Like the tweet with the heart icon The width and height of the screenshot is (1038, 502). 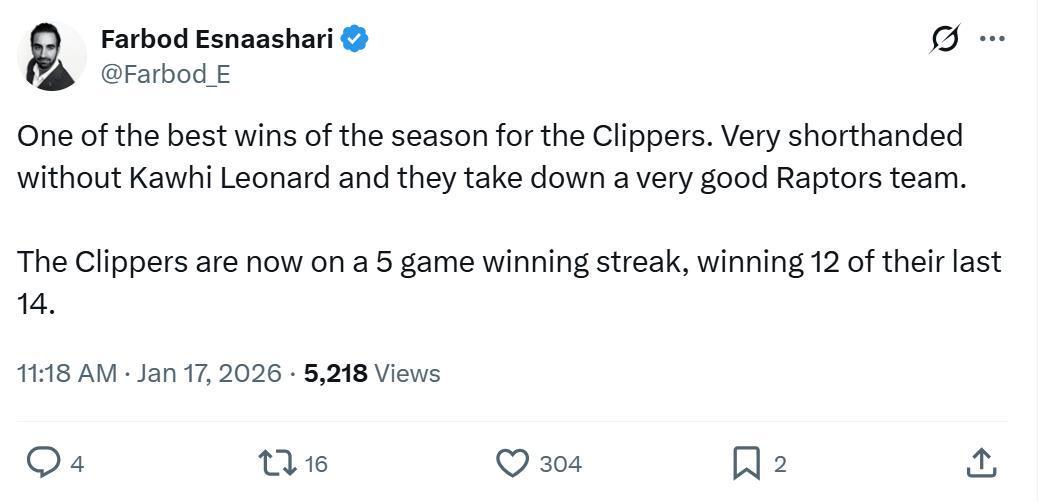click(x=512, y=463)
